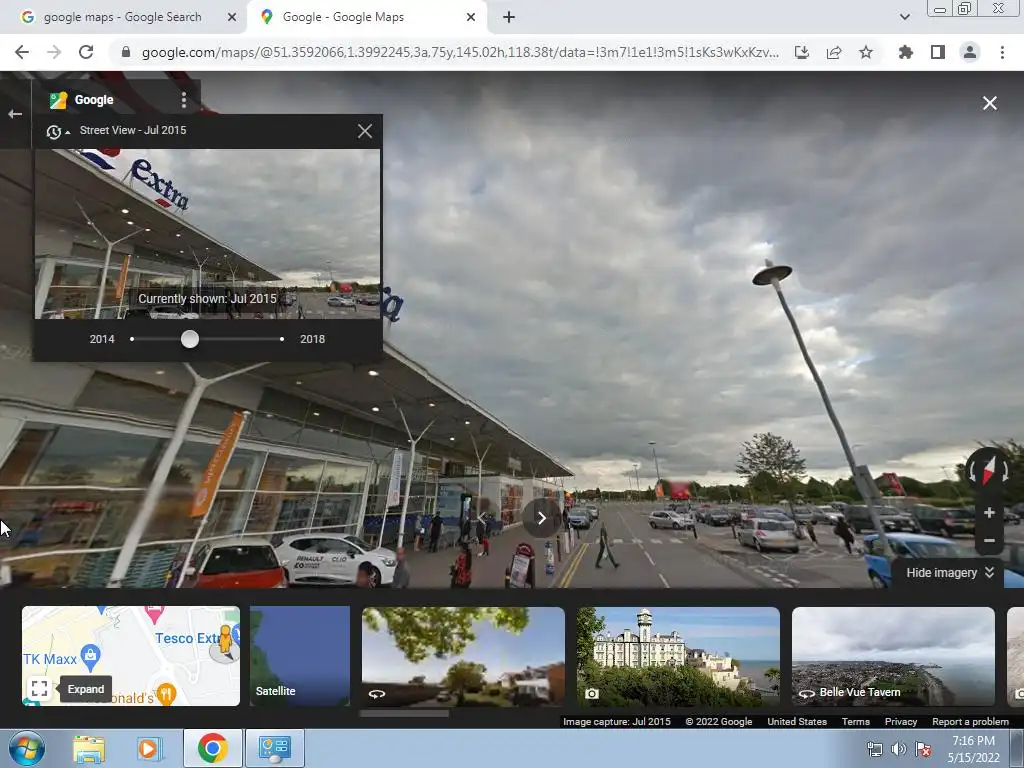
Task: Switch to google maps - Google Search tab
Action: 123,17
